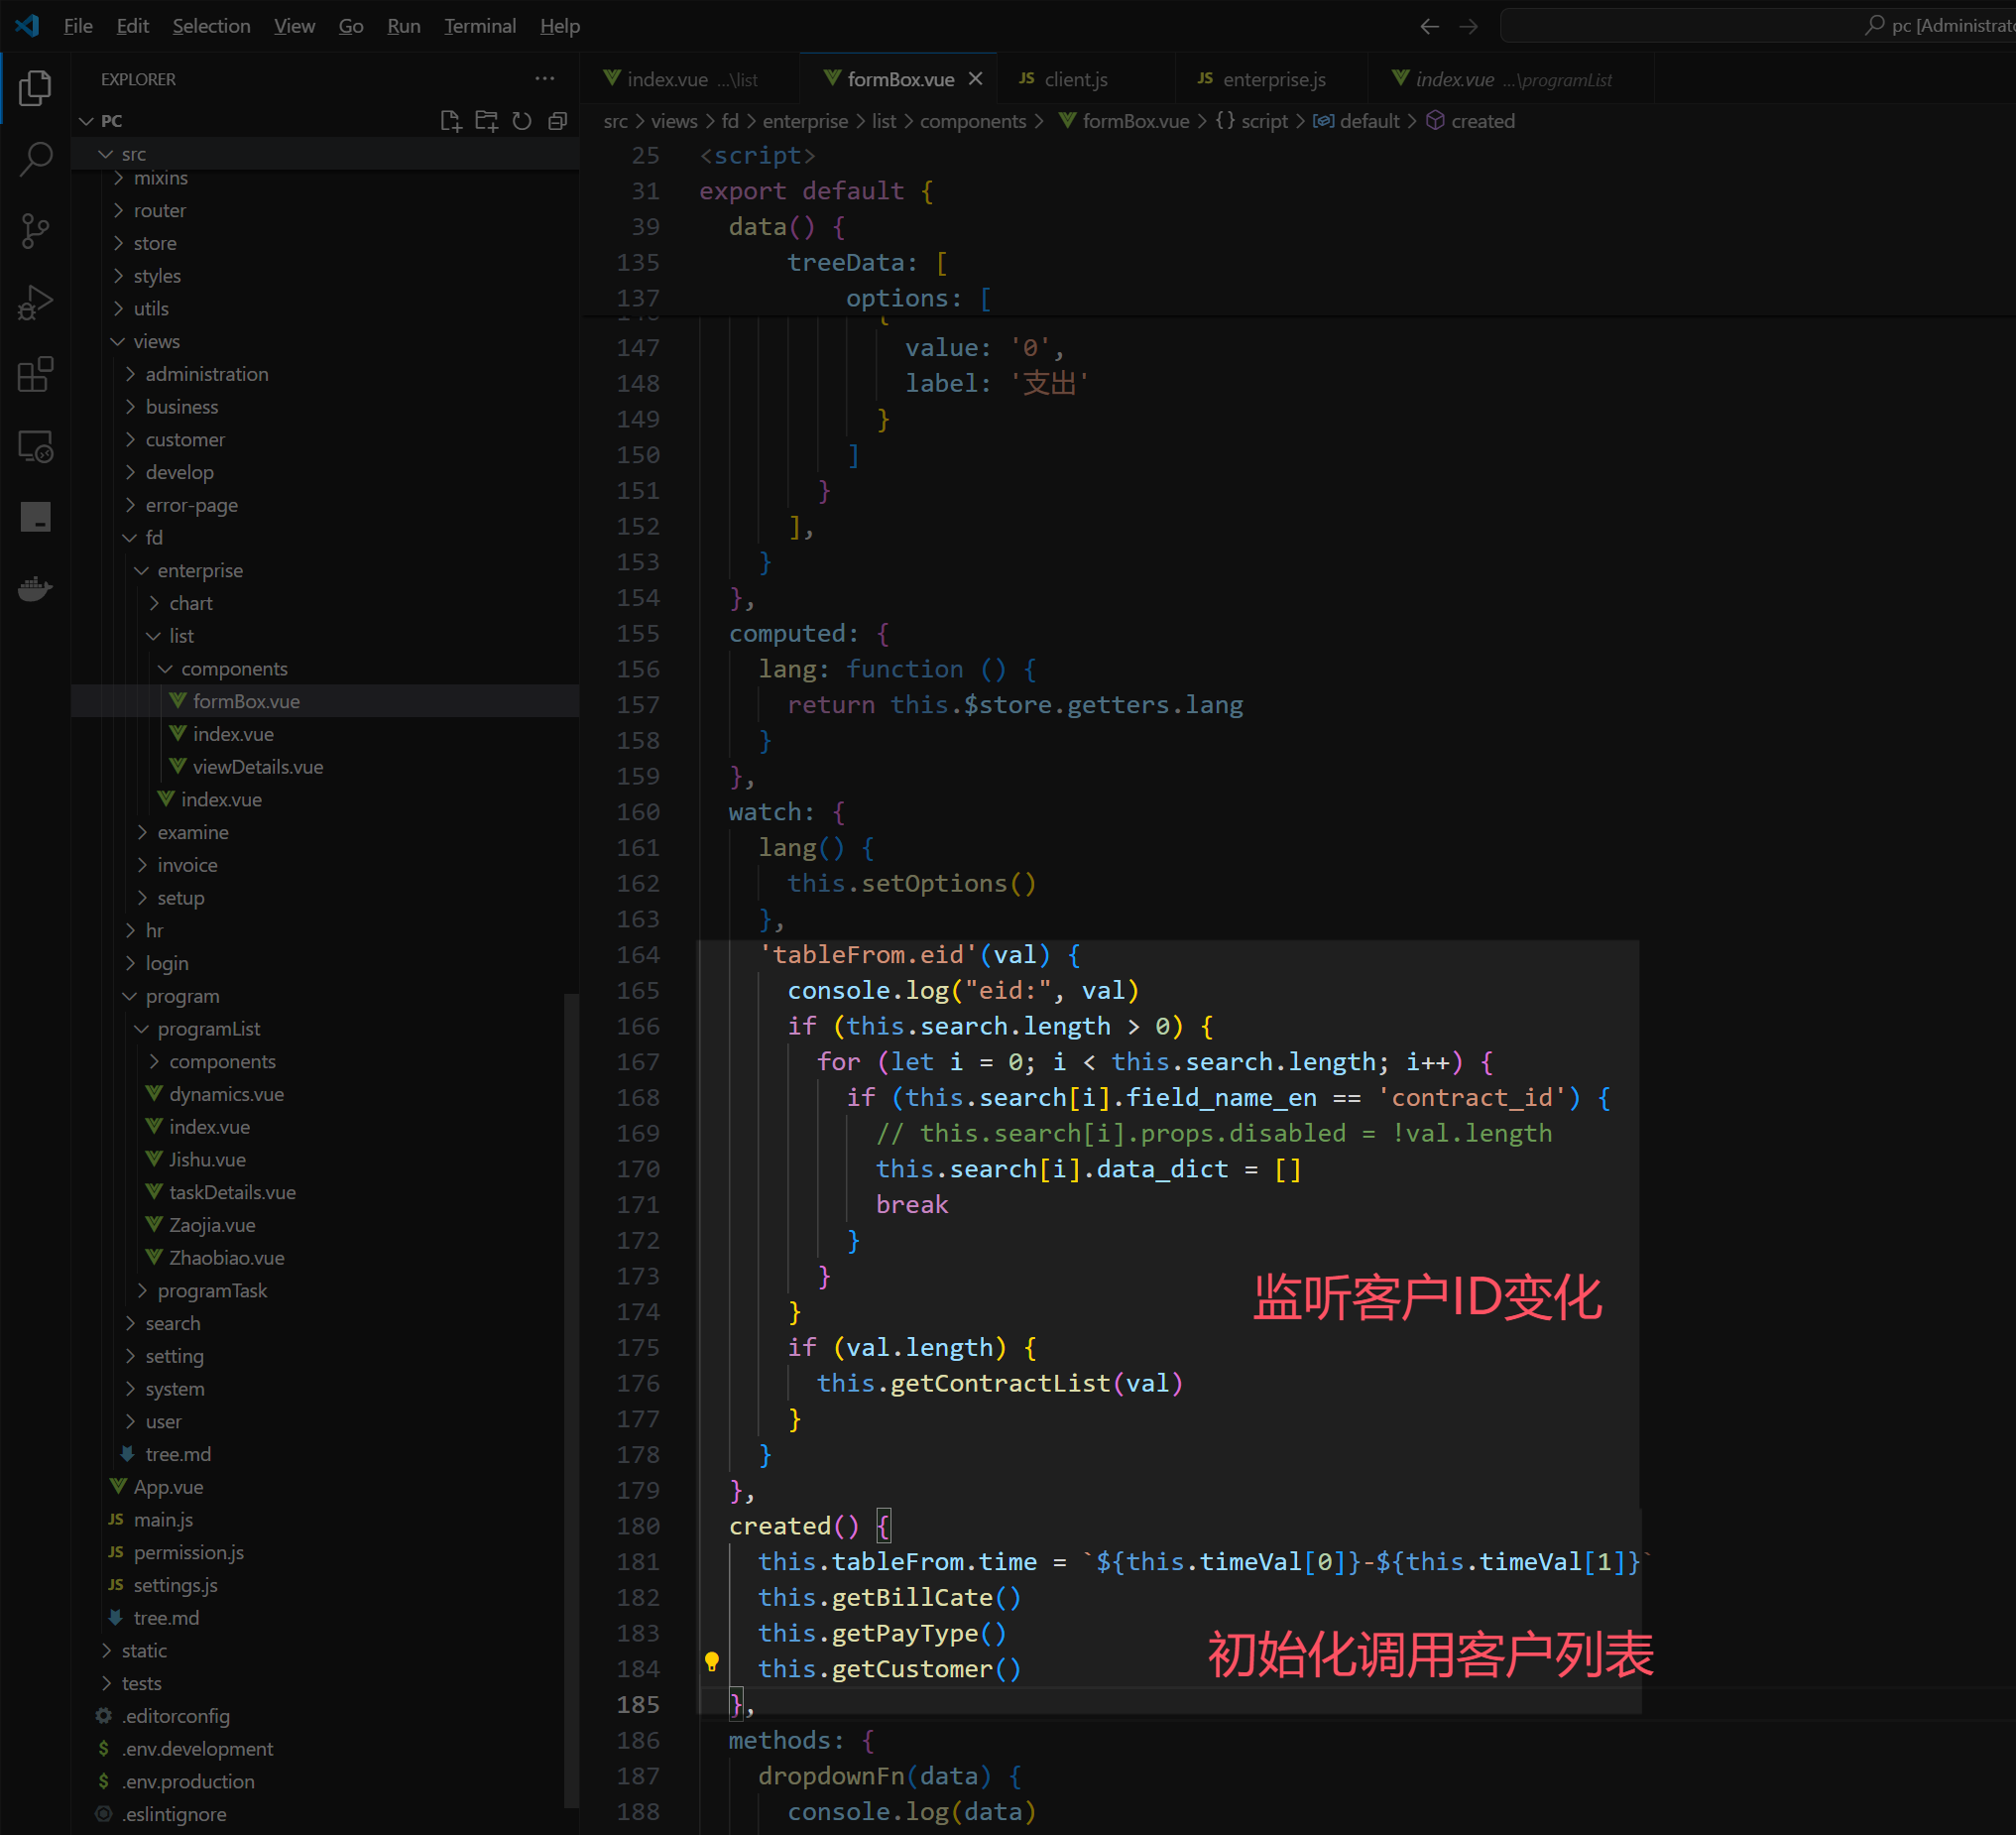Open the Docker view icon
2016x1835 pixels.
point(35,588)
